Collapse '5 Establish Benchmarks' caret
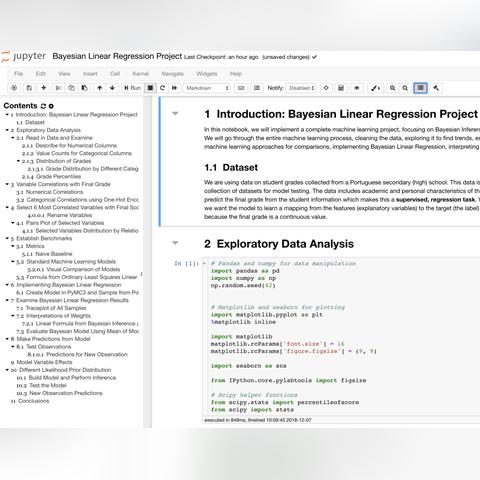 7,238
